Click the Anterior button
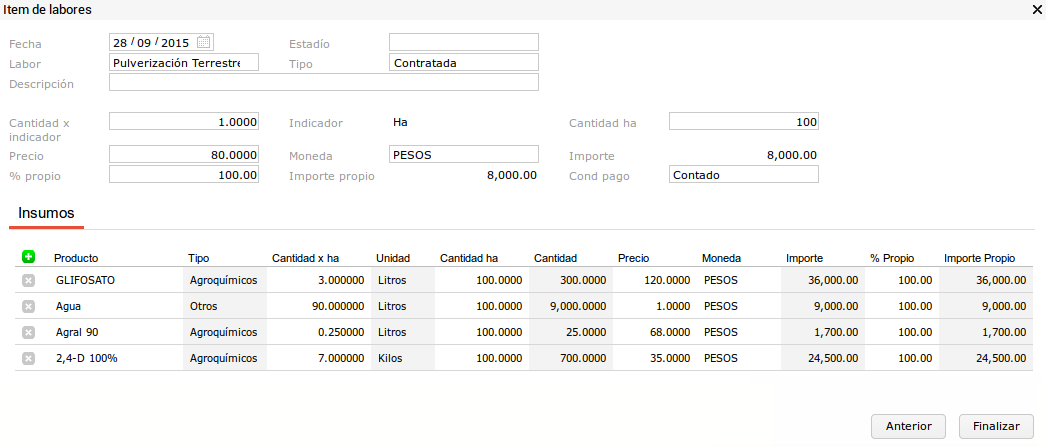Image resolution: width=1046 pixels, height=447 pixels. tap(908, 426)
